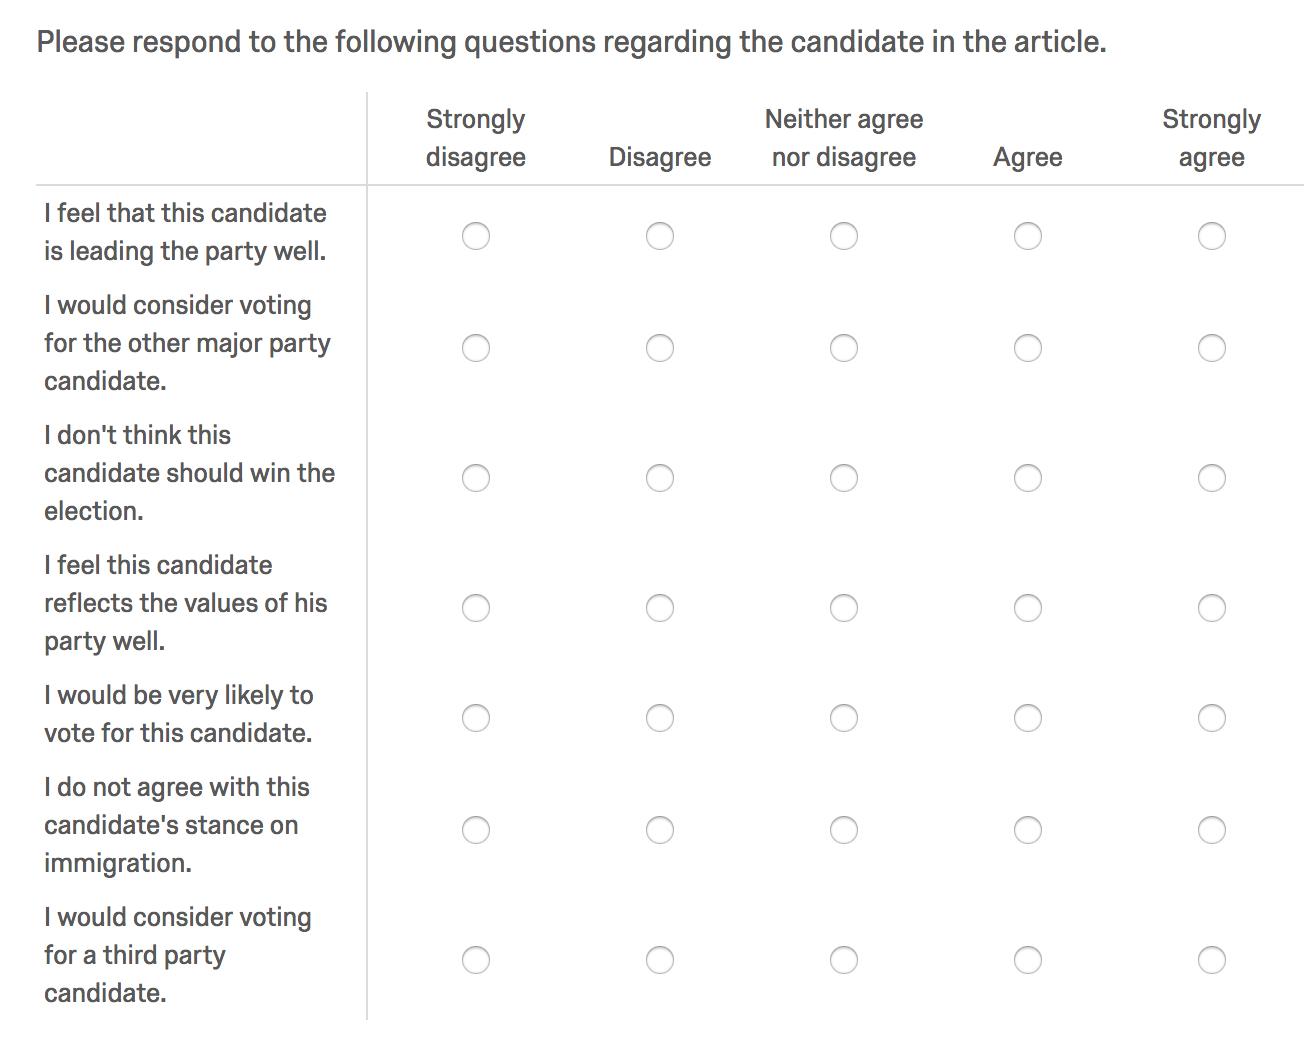Mark Disagree for stance on immigration statement
This screenshot has height=1054, width=1314.
tap(660, 830)
